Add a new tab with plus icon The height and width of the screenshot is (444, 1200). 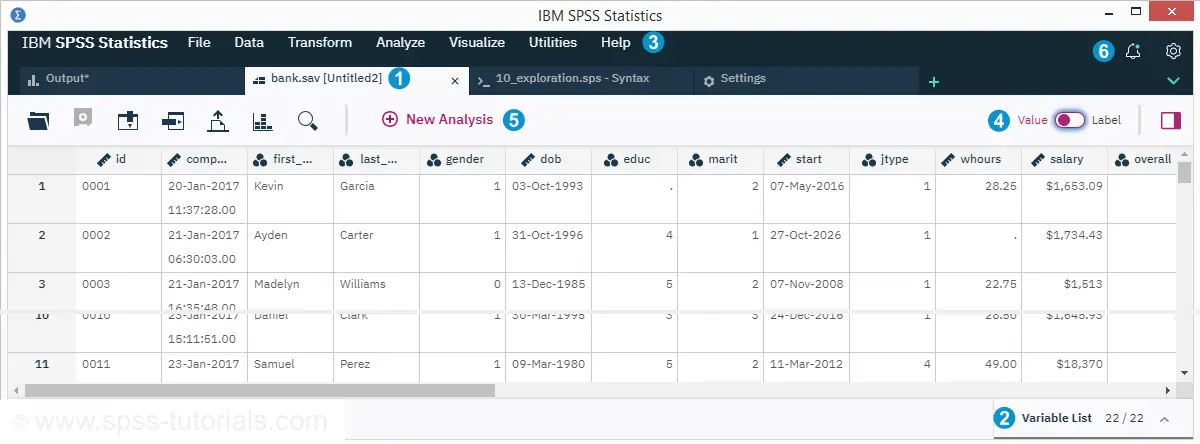coord(934,82)
